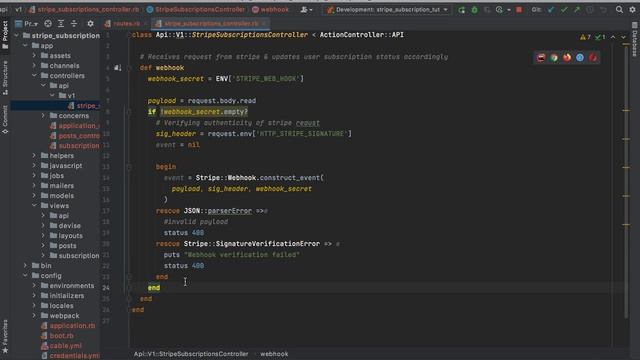Close the stripe_subscriptions_controller.rb tab
The height and width of the screenshot is (360, 640).
[x=264, y=24]
